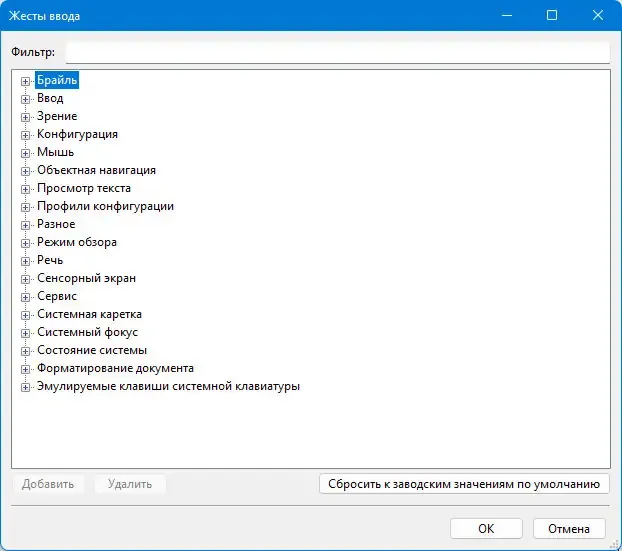Image resolution: width=622 pixels, height=551 pixels.
Task: Select the Системная каретка tree row
Action: click(x=89, y=314)
